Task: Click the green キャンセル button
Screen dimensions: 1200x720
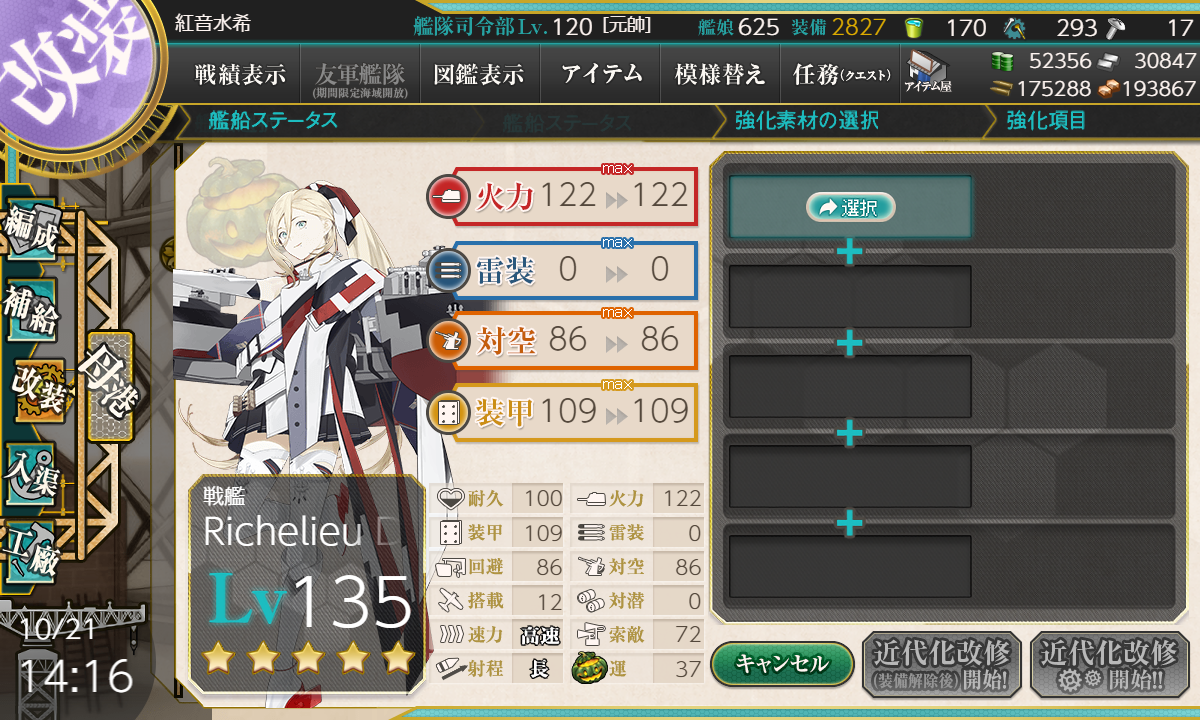Action: pos(782,662)
